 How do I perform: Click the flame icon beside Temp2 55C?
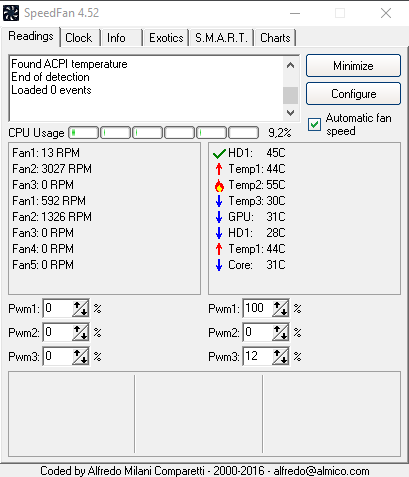coord(219,185)
